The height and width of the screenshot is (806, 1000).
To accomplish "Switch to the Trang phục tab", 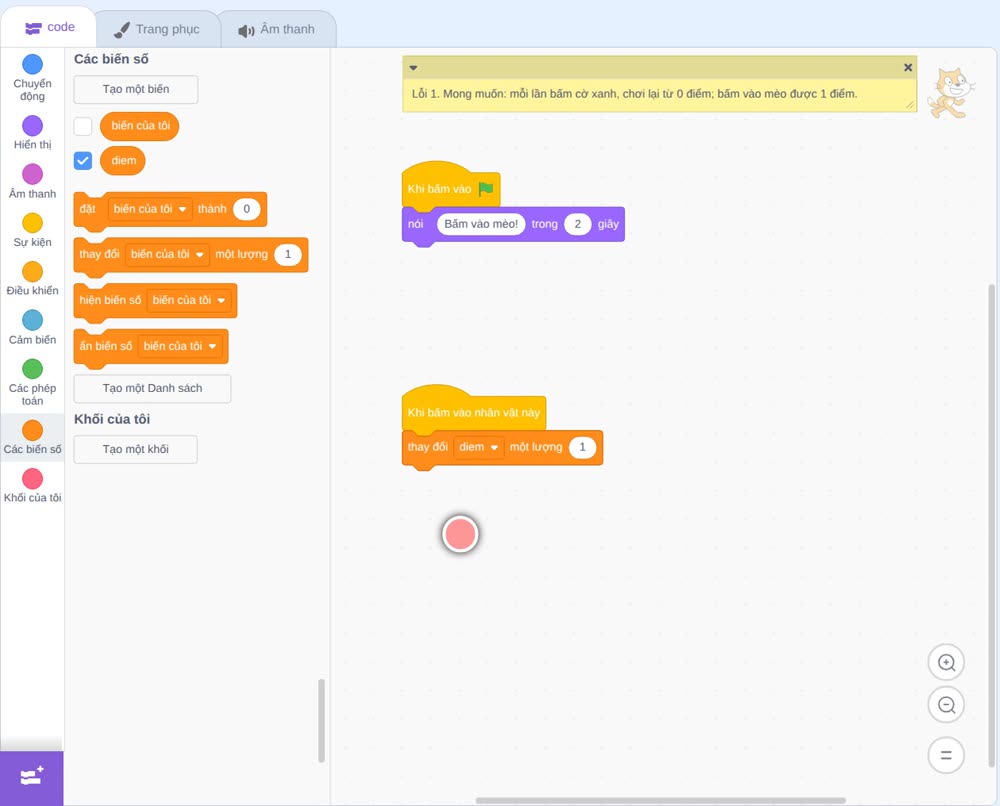I will [157, 29].
